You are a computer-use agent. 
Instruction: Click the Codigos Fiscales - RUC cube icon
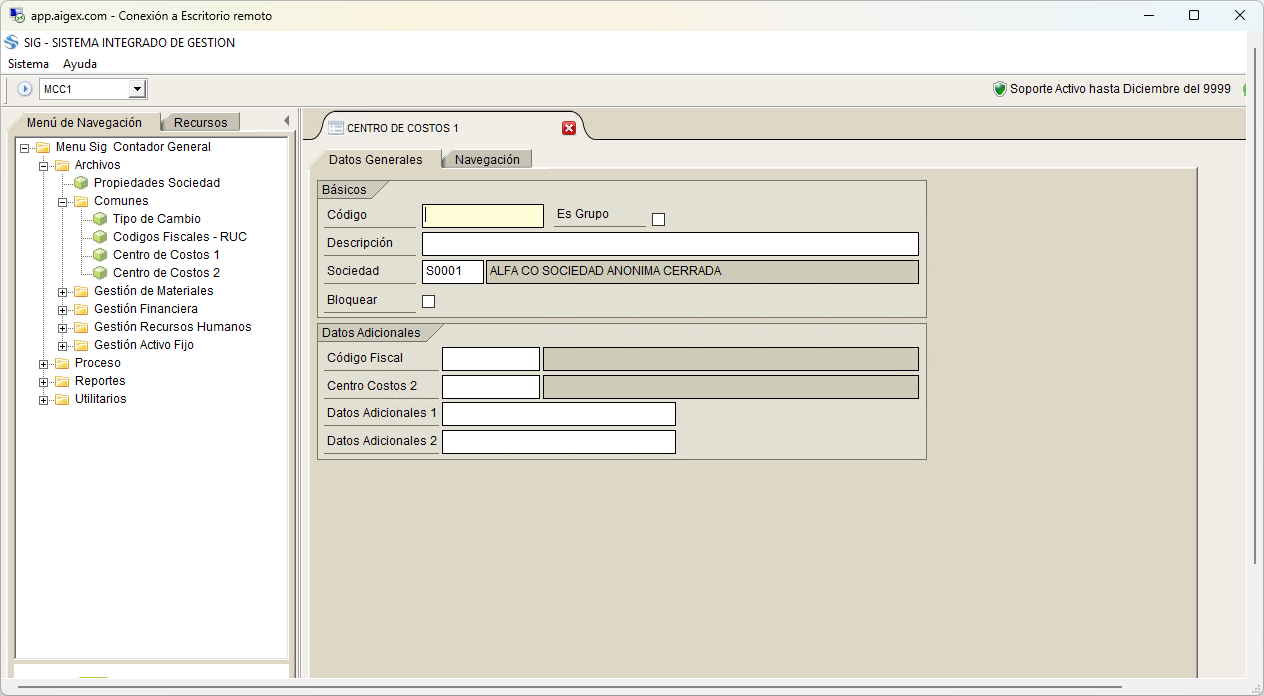click(x=100, y=237)
